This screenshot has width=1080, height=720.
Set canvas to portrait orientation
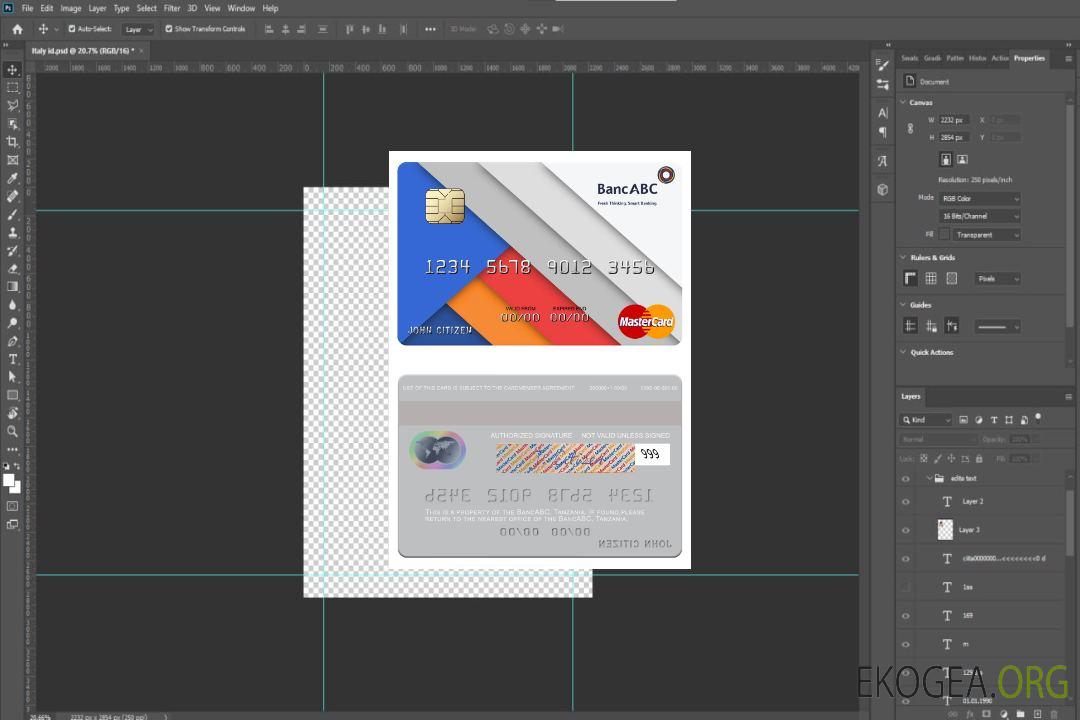pos(946,159)
